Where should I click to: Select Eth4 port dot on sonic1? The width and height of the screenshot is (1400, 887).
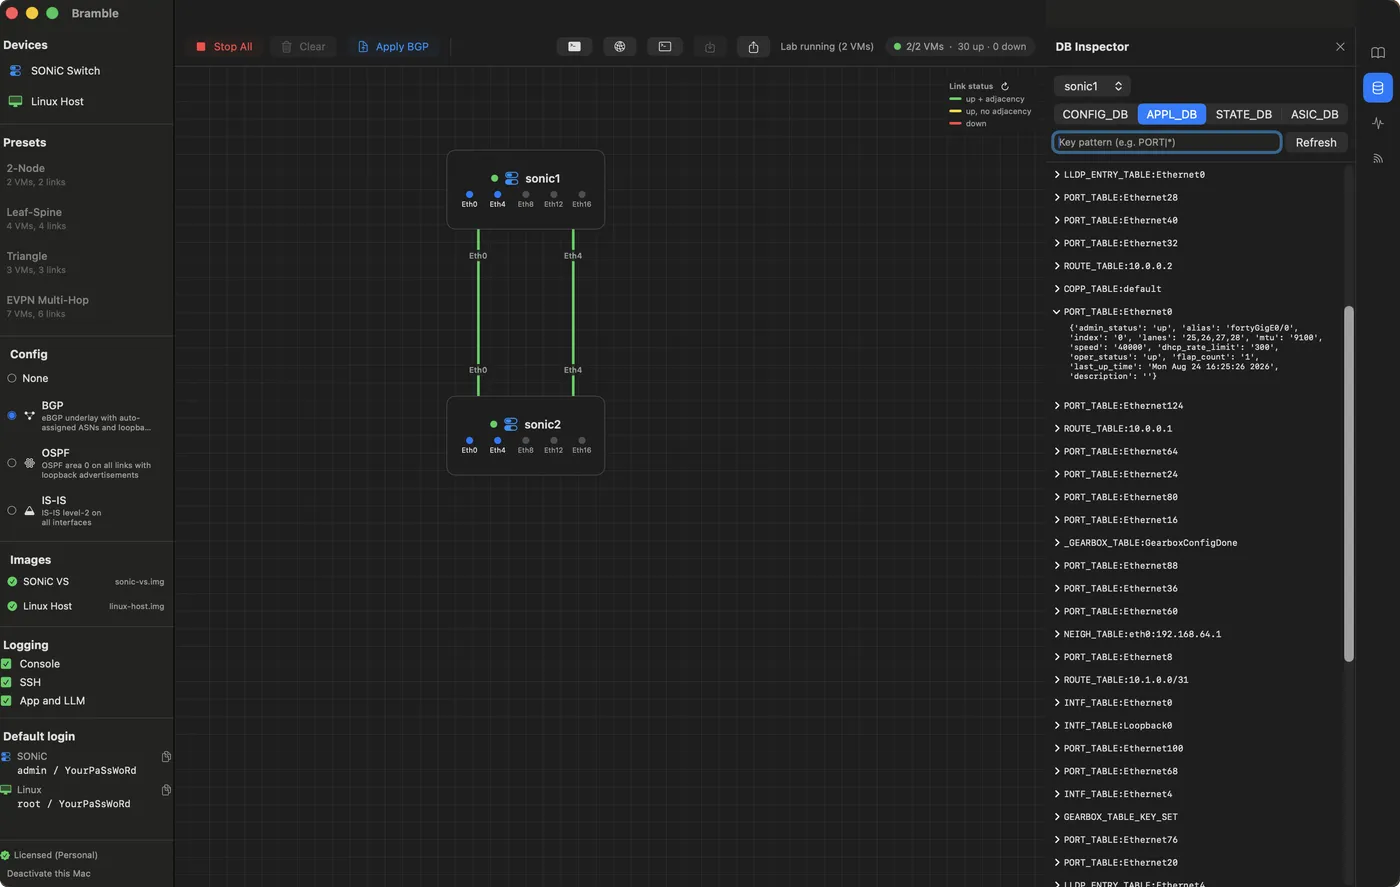(x=497, y=195)
